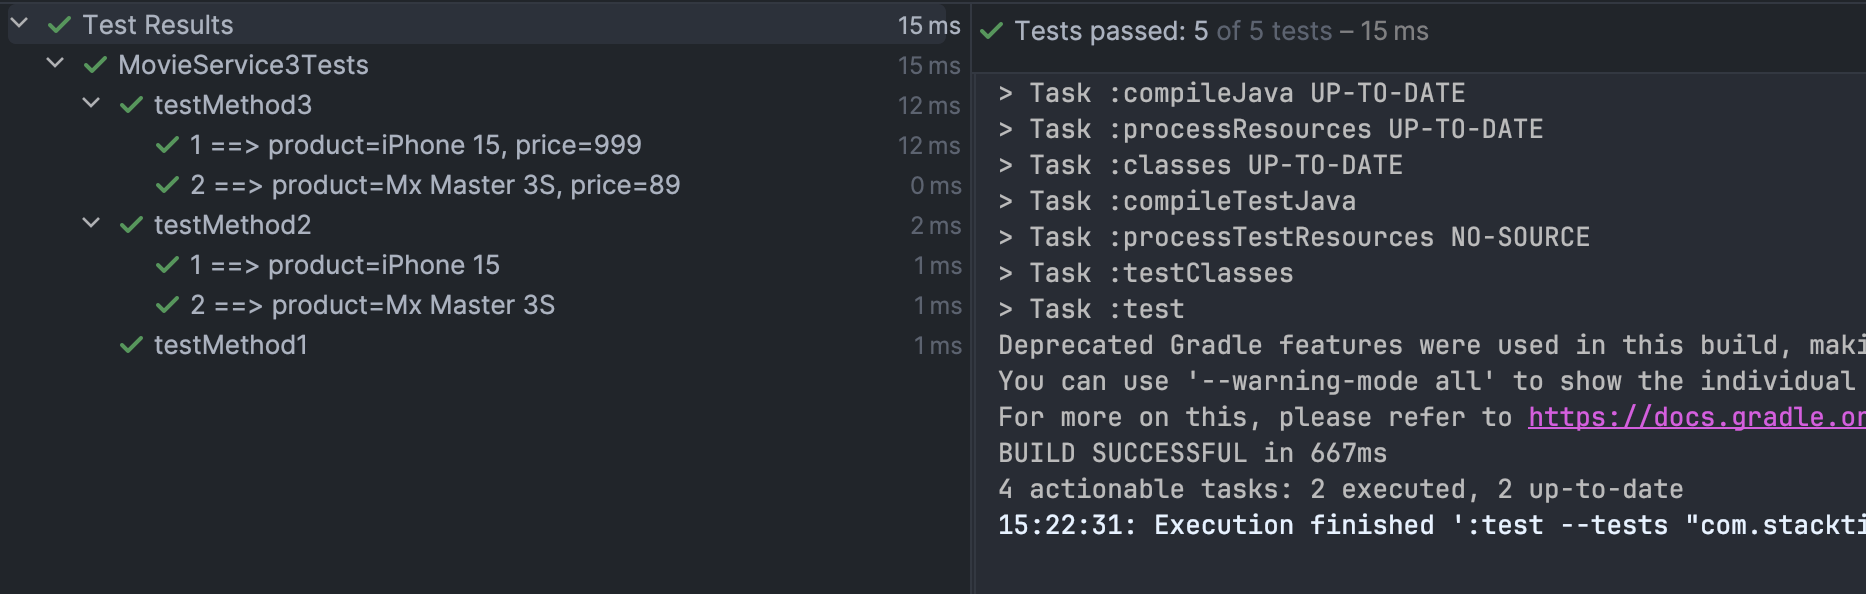Click the BUILD SUCCESSFUL console line
1866x594 pixels.
tap(1193, 453)
